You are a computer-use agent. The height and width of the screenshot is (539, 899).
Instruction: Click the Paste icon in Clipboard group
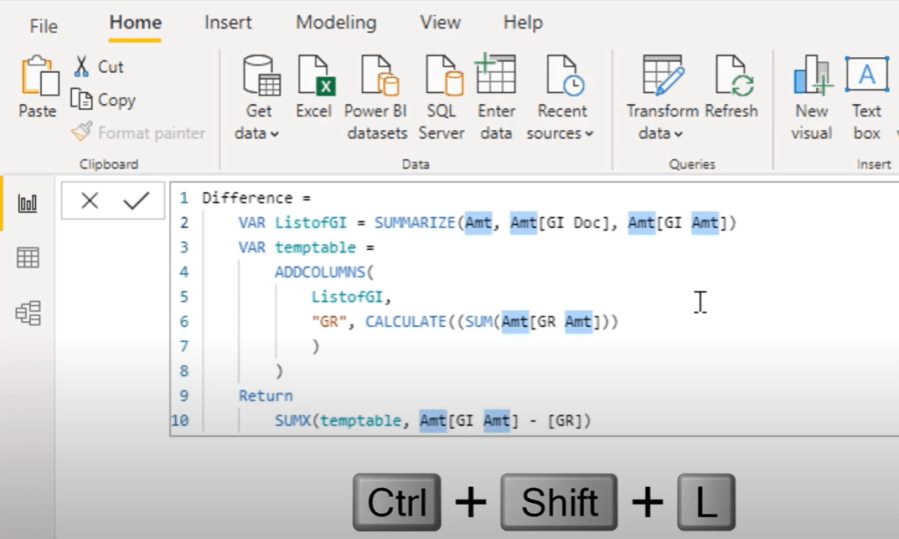[x=37, y=78]
